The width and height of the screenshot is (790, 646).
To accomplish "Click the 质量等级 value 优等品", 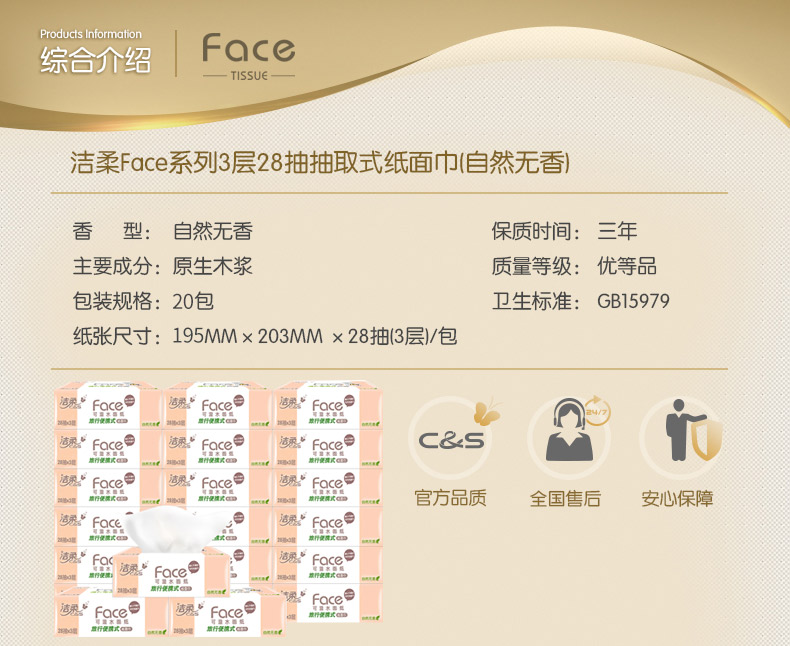I will 627,266.
